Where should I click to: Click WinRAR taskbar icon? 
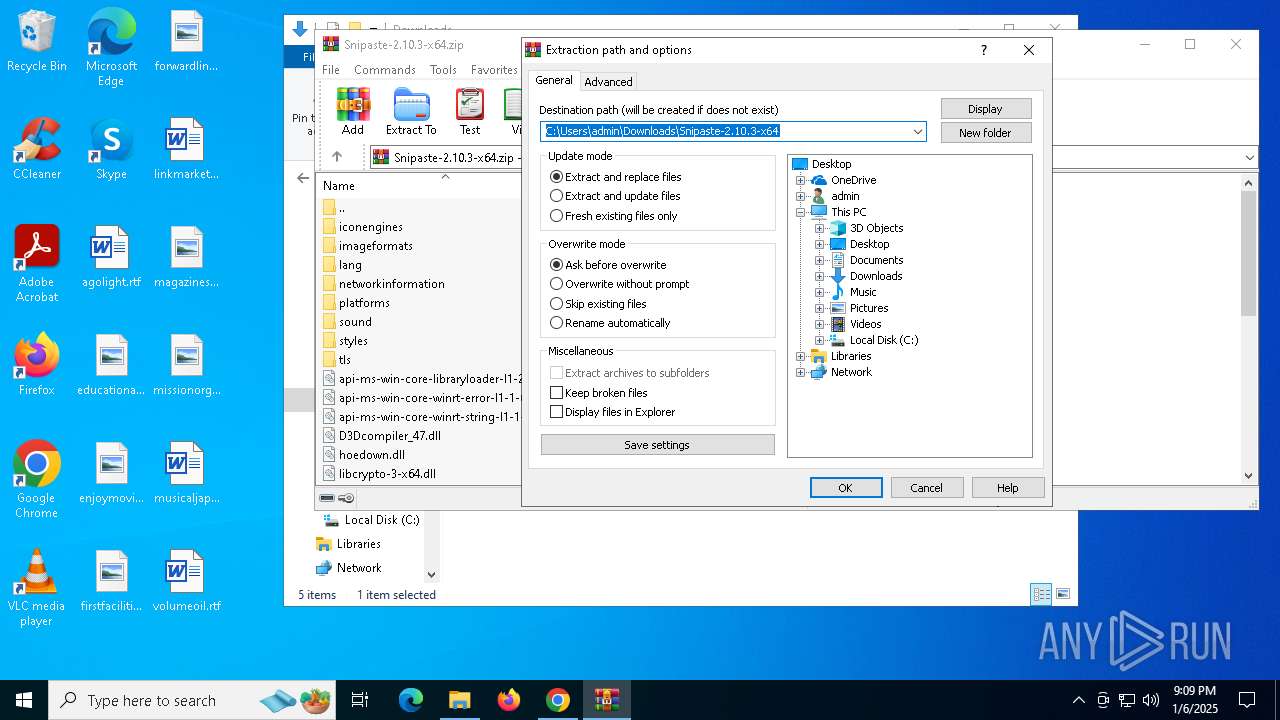click(607, 700)
